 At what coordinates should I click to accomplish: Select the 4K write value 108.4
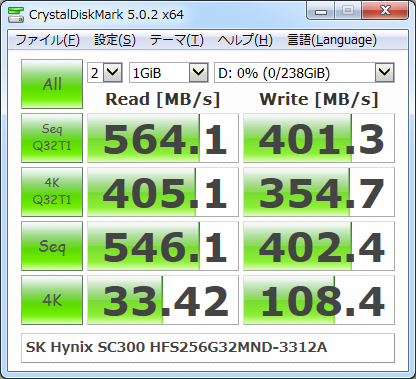(x=319, y=300)
